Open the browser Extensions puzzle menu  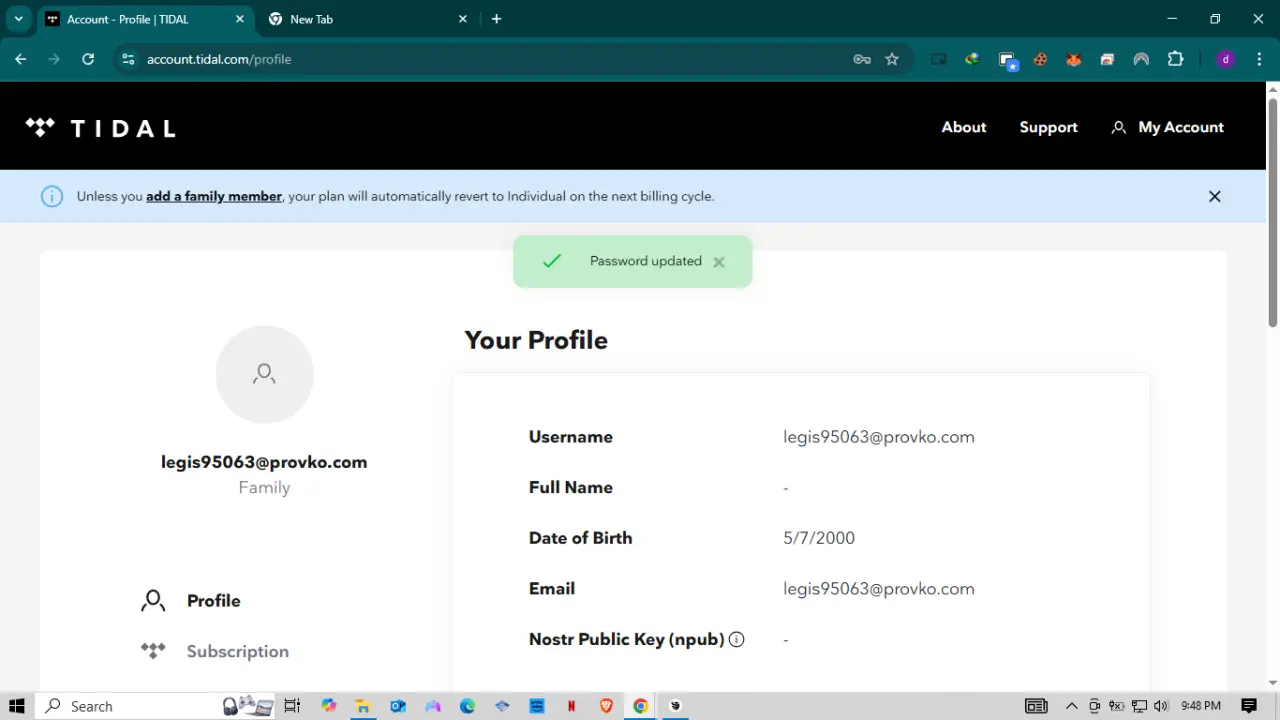click(x=1176, y=59)
